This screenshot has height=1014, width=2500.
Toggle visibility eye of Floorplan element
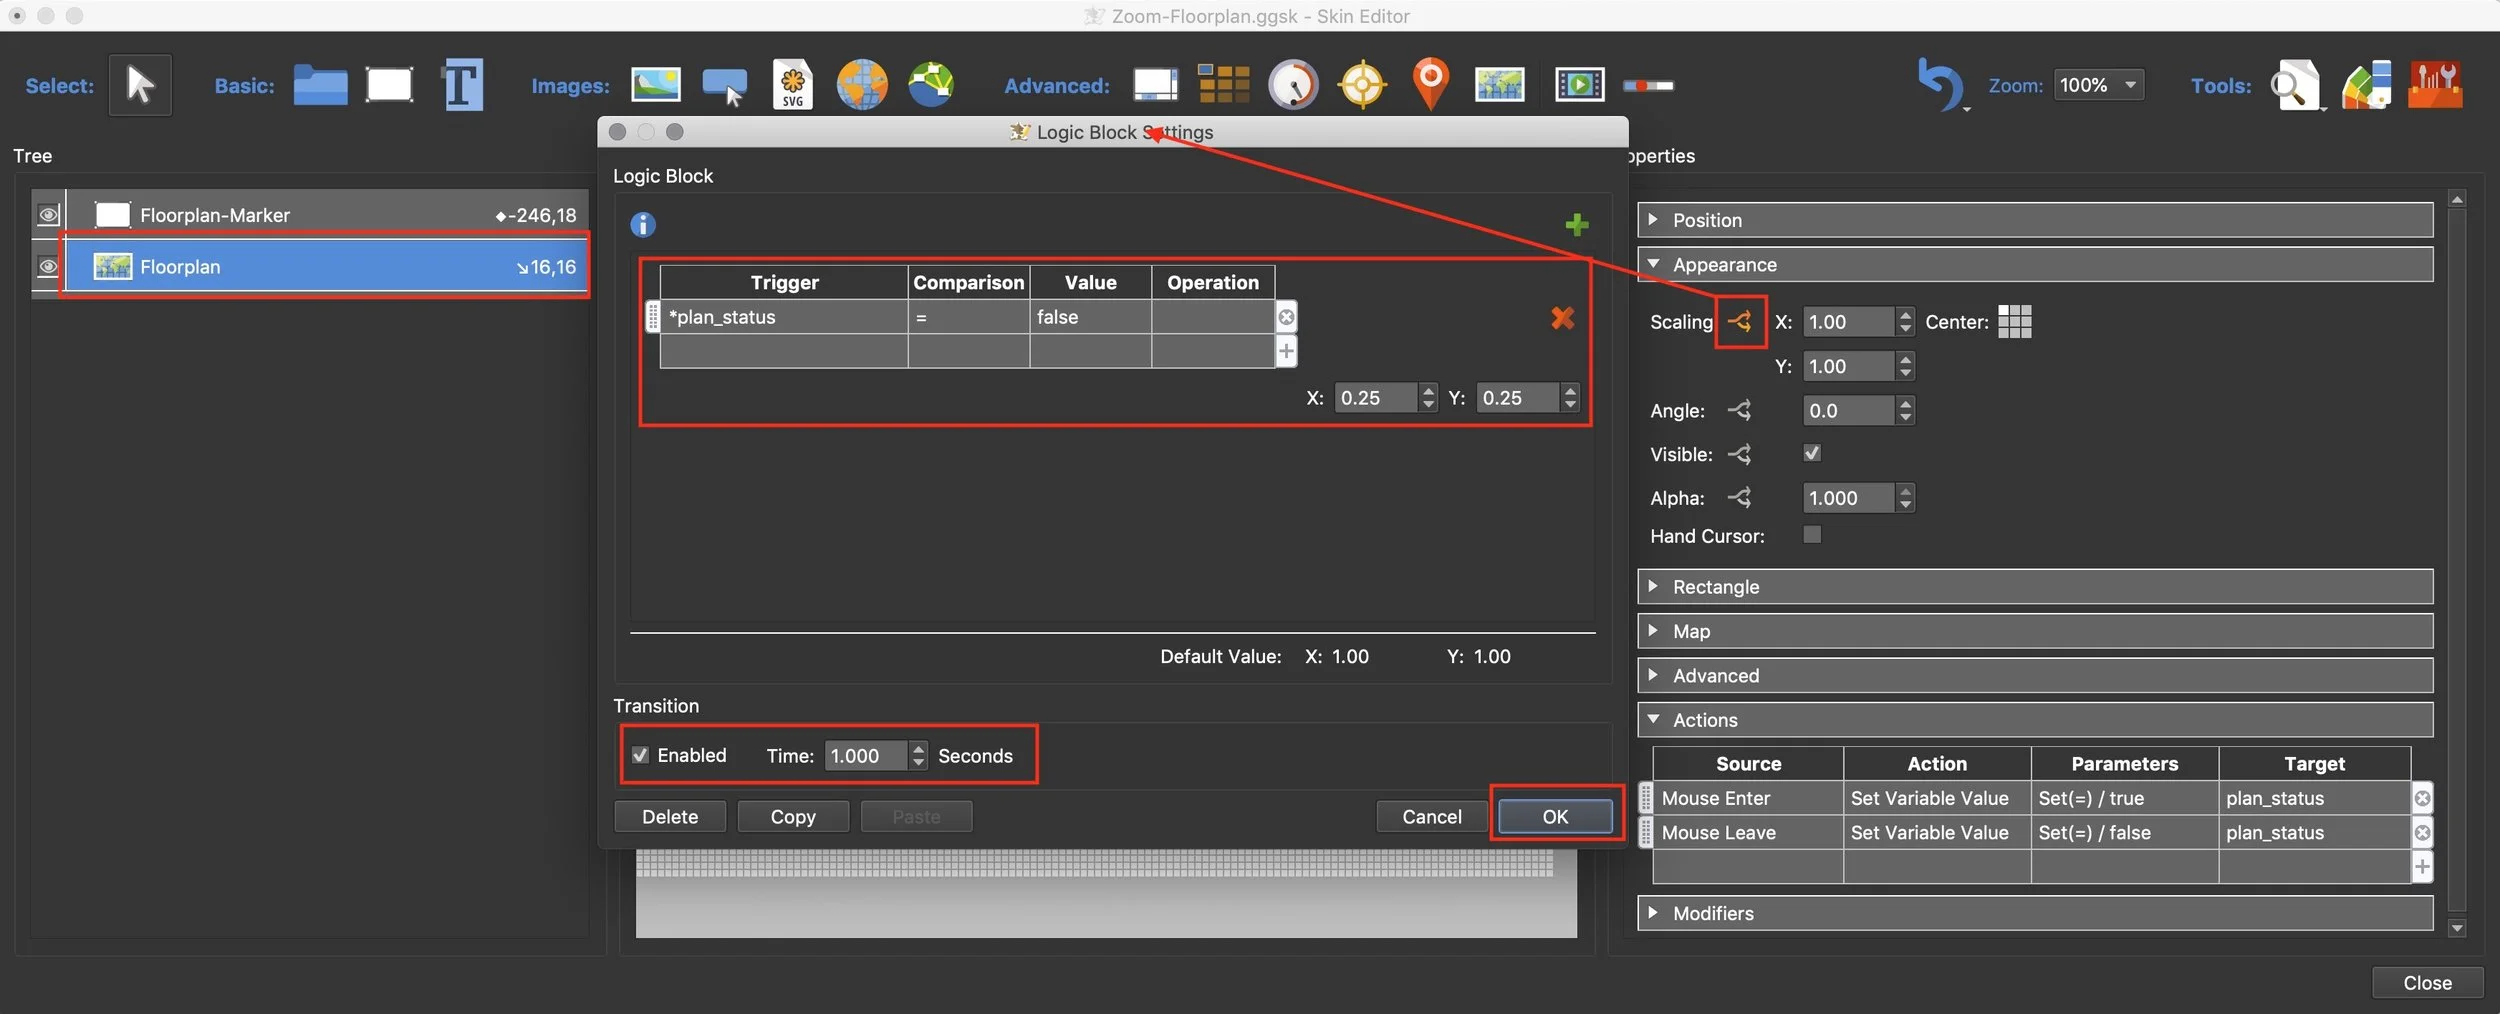48,267
